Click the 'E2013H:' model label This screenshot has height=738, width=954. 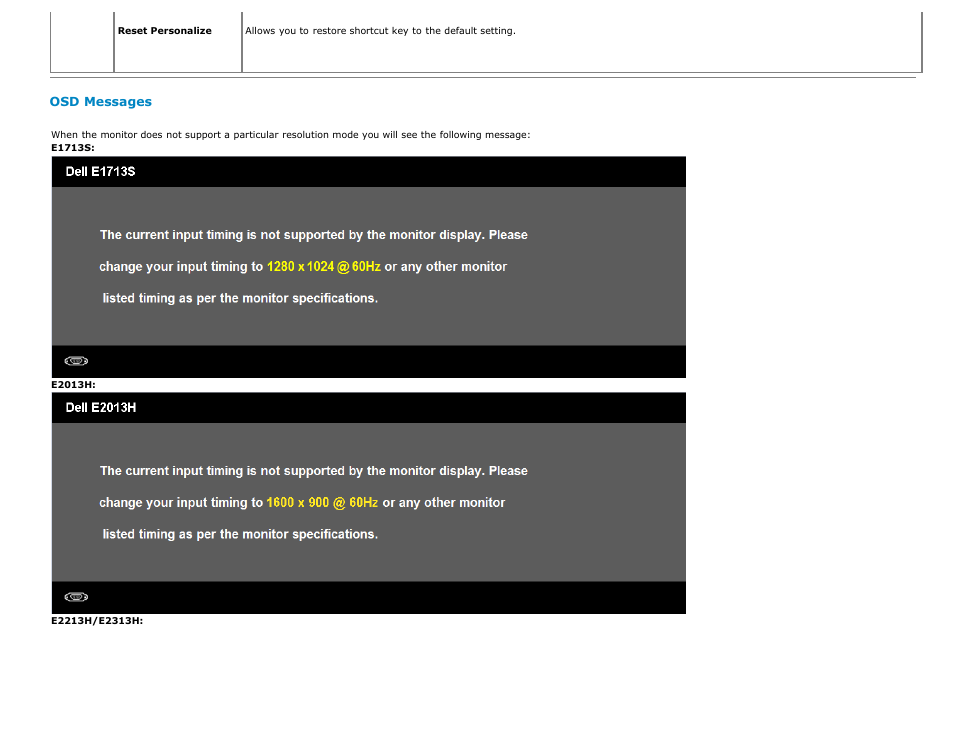pyautogui.click(x=73, y=385)
